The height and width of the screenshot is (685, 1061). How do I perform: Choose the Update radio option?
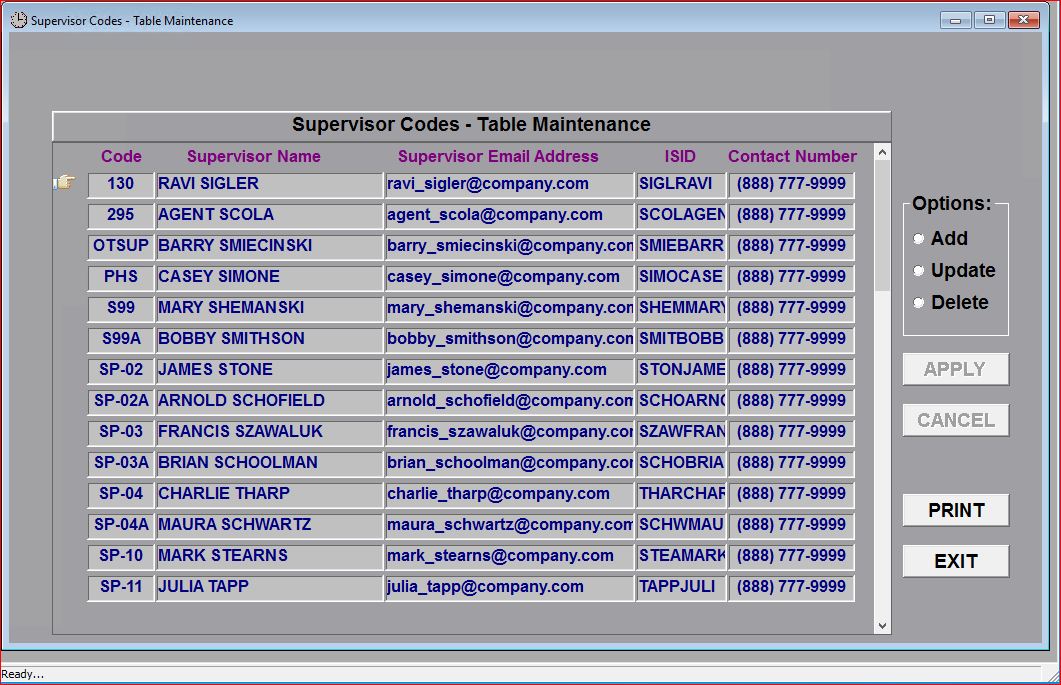click(x=919, y=271)
